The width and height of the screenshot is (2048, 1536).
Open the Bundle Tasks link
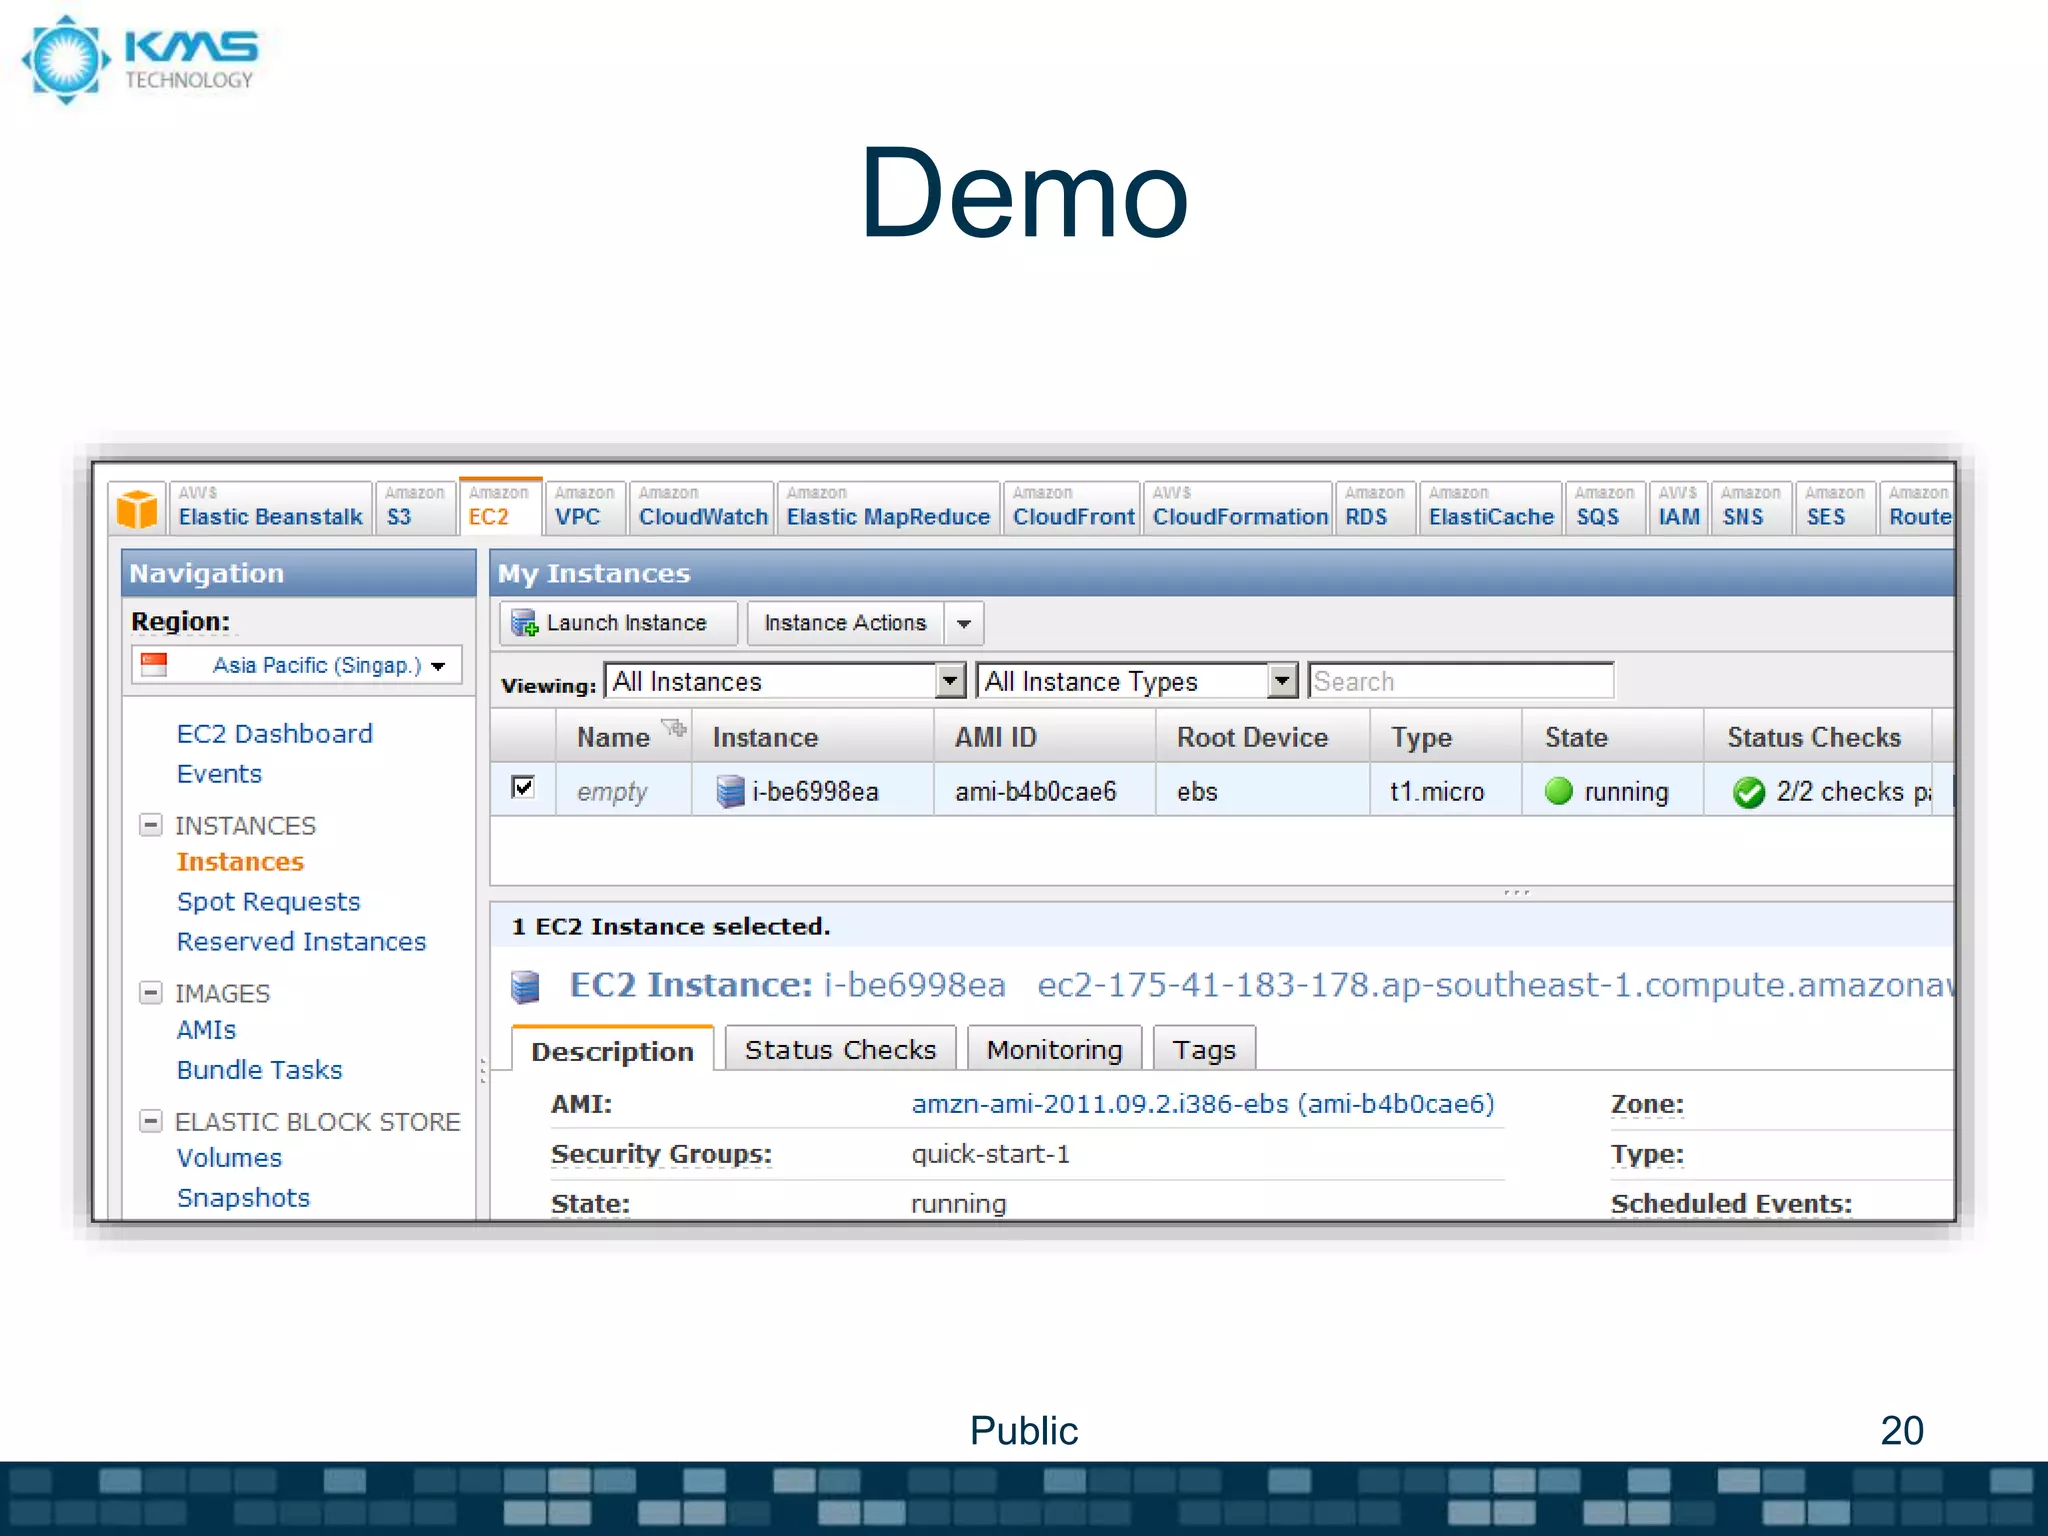[x=259, y=1070]
